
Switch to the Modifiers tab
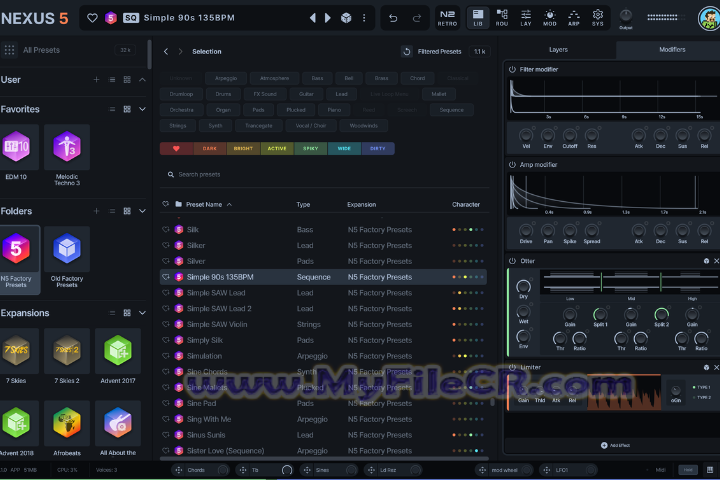(672, 50)
